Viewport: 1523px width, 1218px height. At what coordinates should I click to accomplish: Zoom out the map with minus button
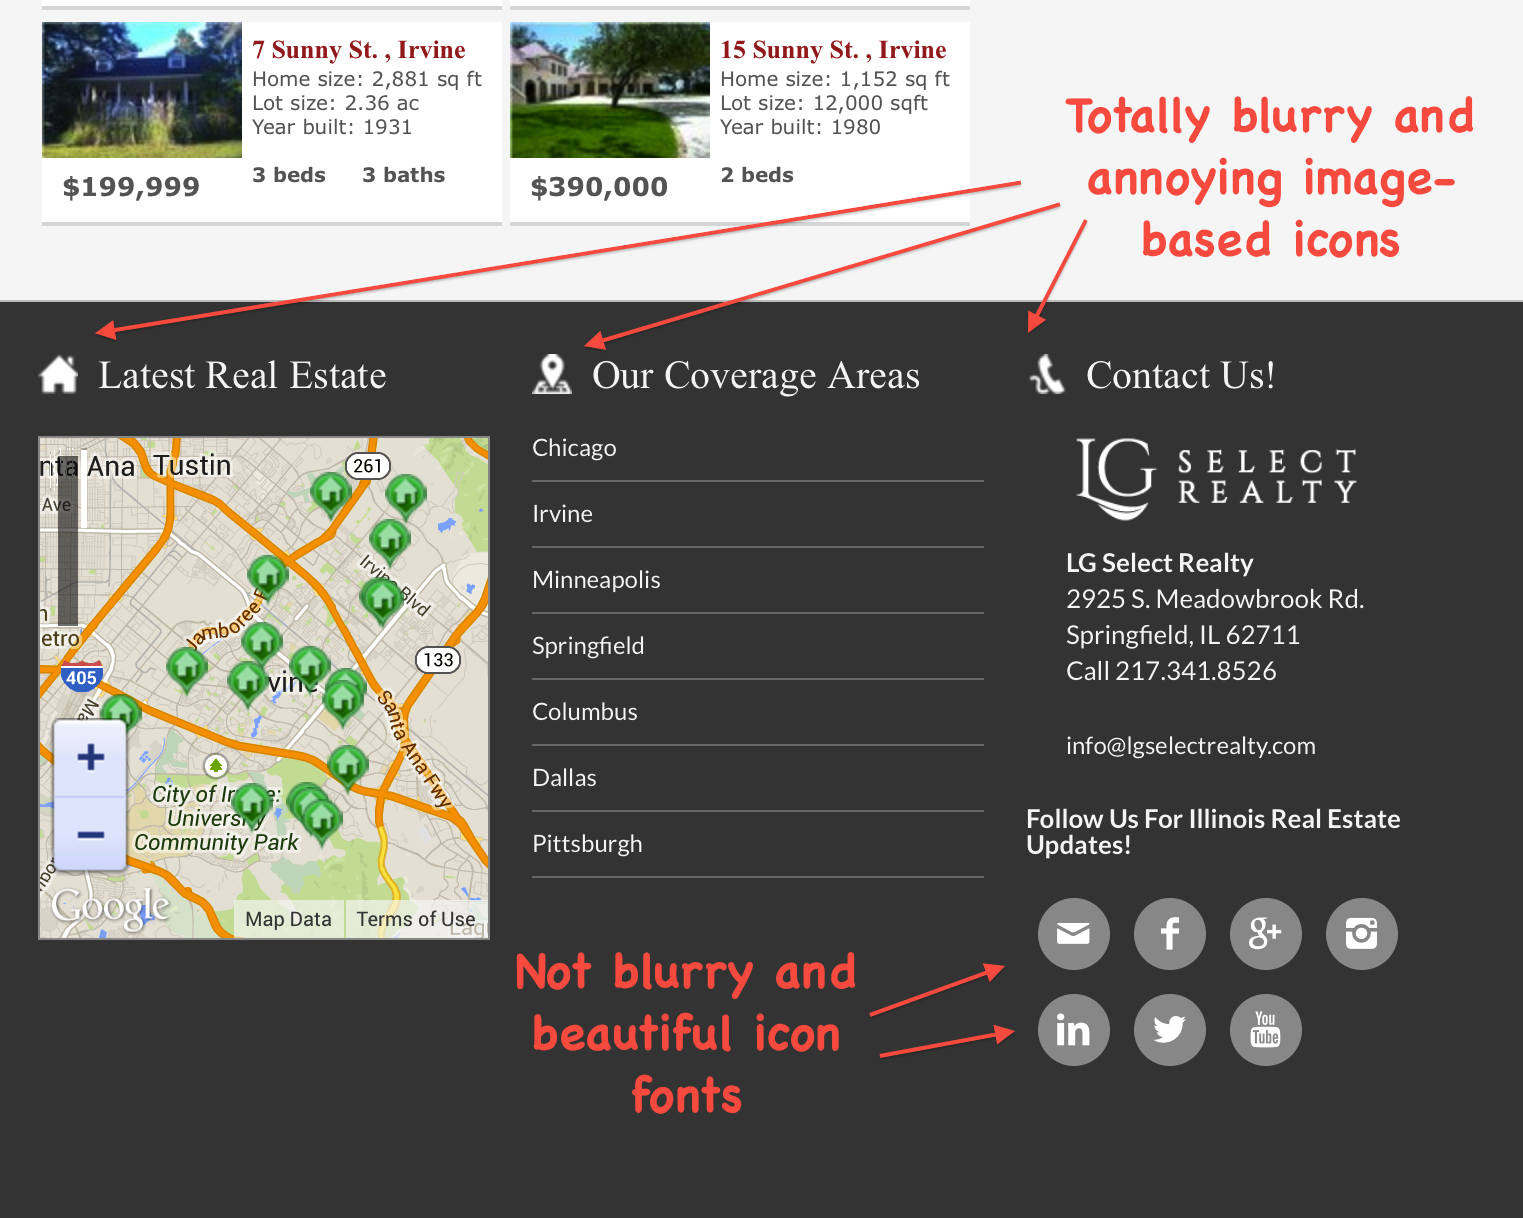[x=90, y=835]
